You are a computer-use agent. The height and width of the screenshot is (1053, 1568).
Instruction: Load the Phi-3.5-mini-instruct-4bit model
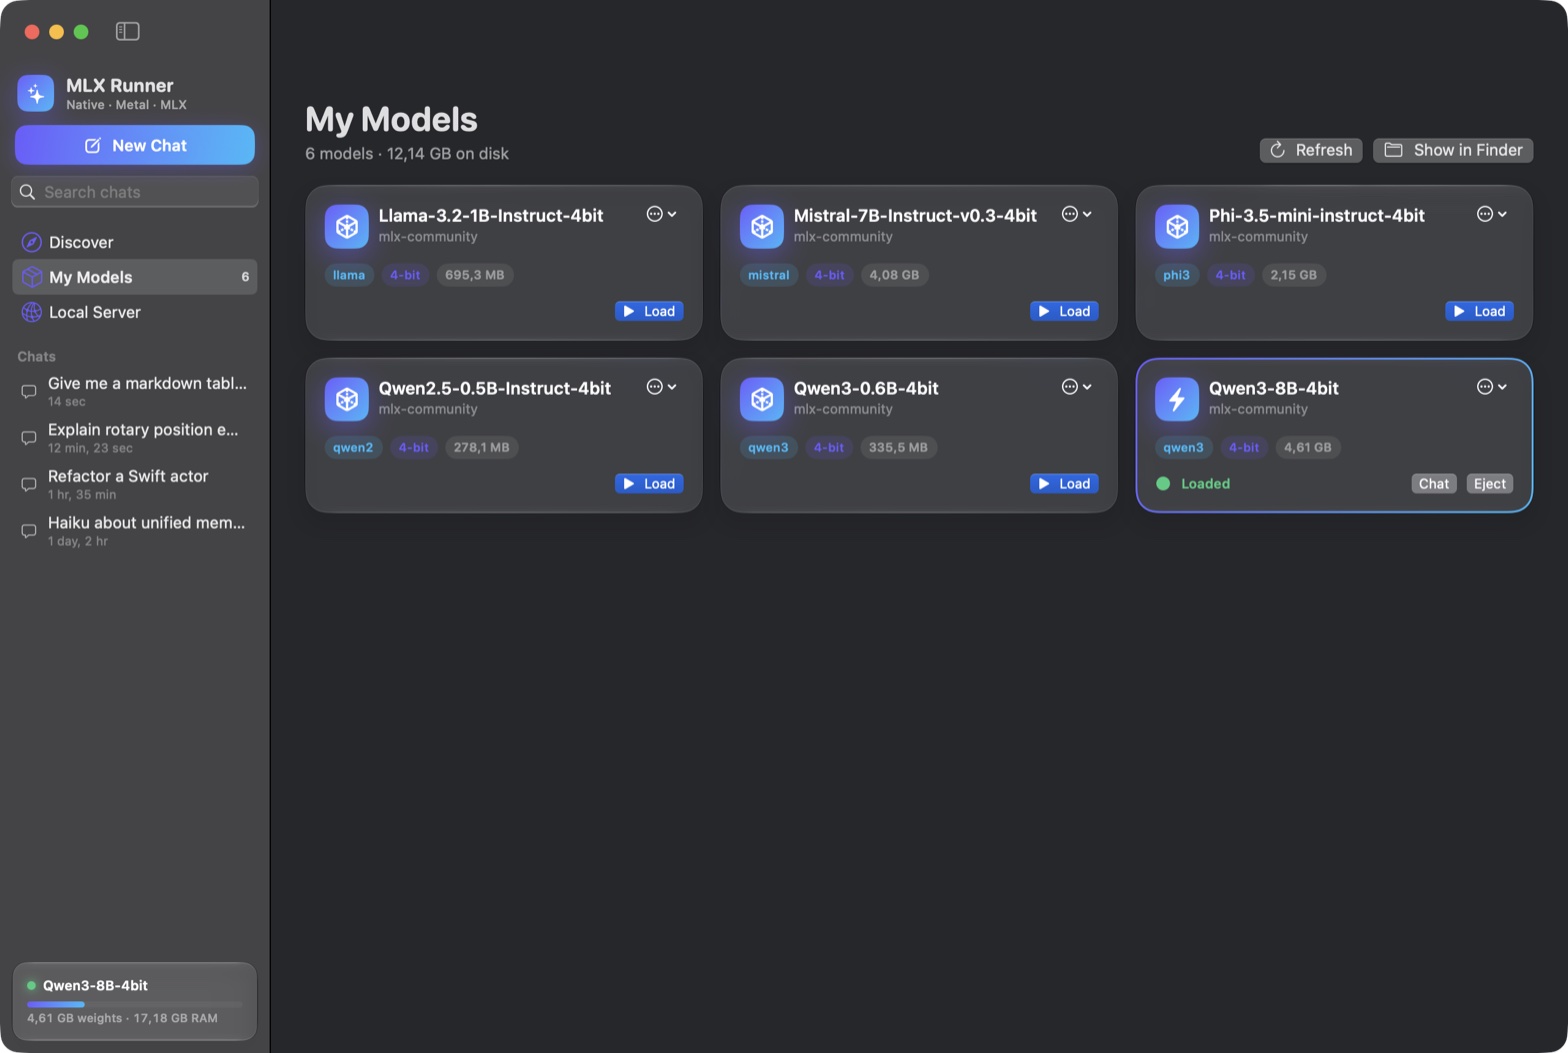tap(1479, 311)
